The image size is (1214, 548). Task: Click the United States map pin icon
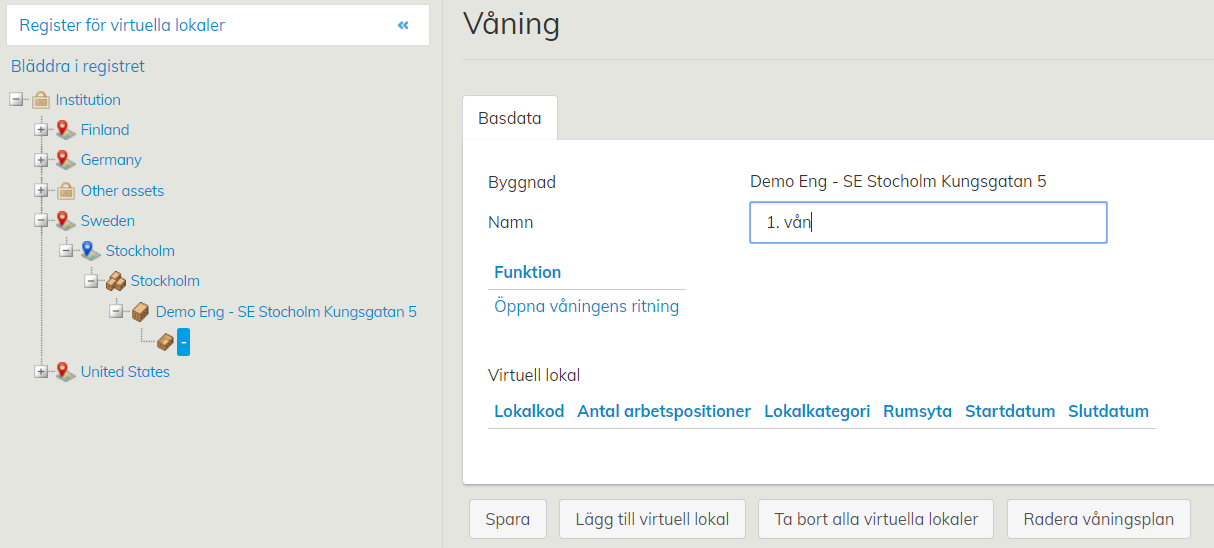(66, 372)
